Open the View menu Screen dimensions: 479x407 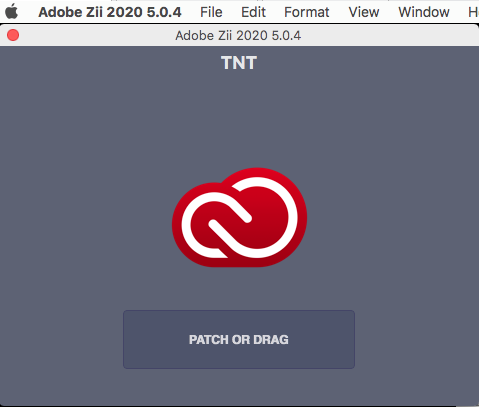pos(364,12)
